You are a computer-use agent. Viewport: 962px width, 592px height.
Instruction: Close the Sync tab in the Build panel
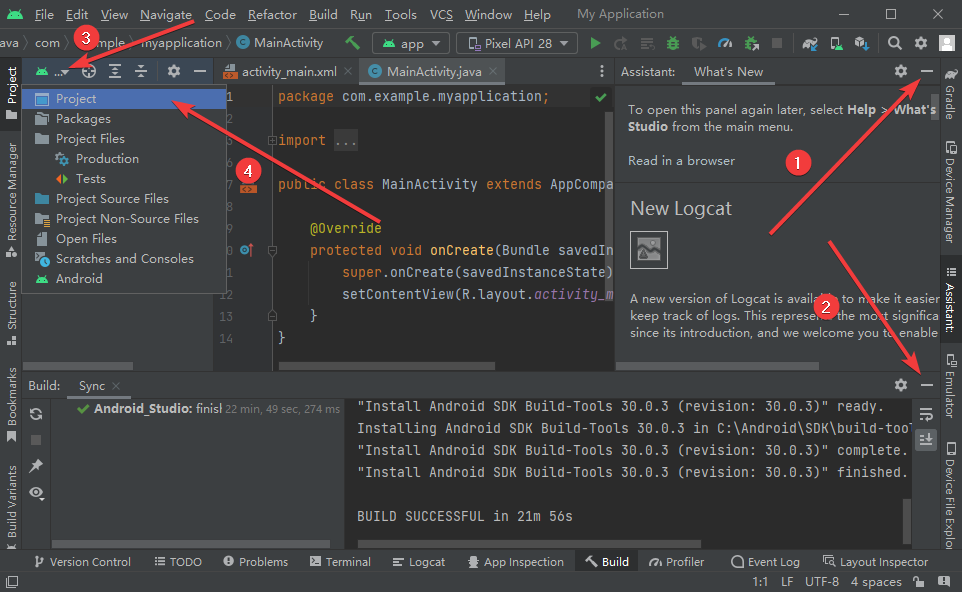116,386
